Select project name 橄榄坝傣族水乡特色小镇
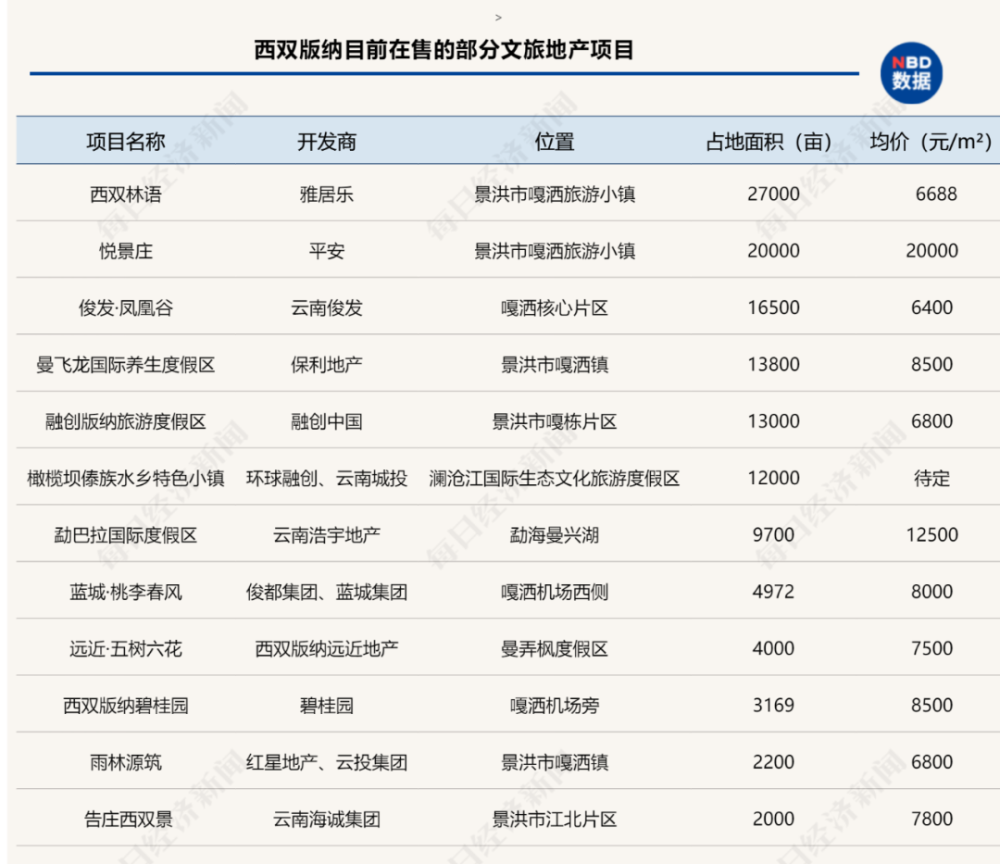Image resolution: width=1000 pixels, height=864 pixels. tap(126, 478)
